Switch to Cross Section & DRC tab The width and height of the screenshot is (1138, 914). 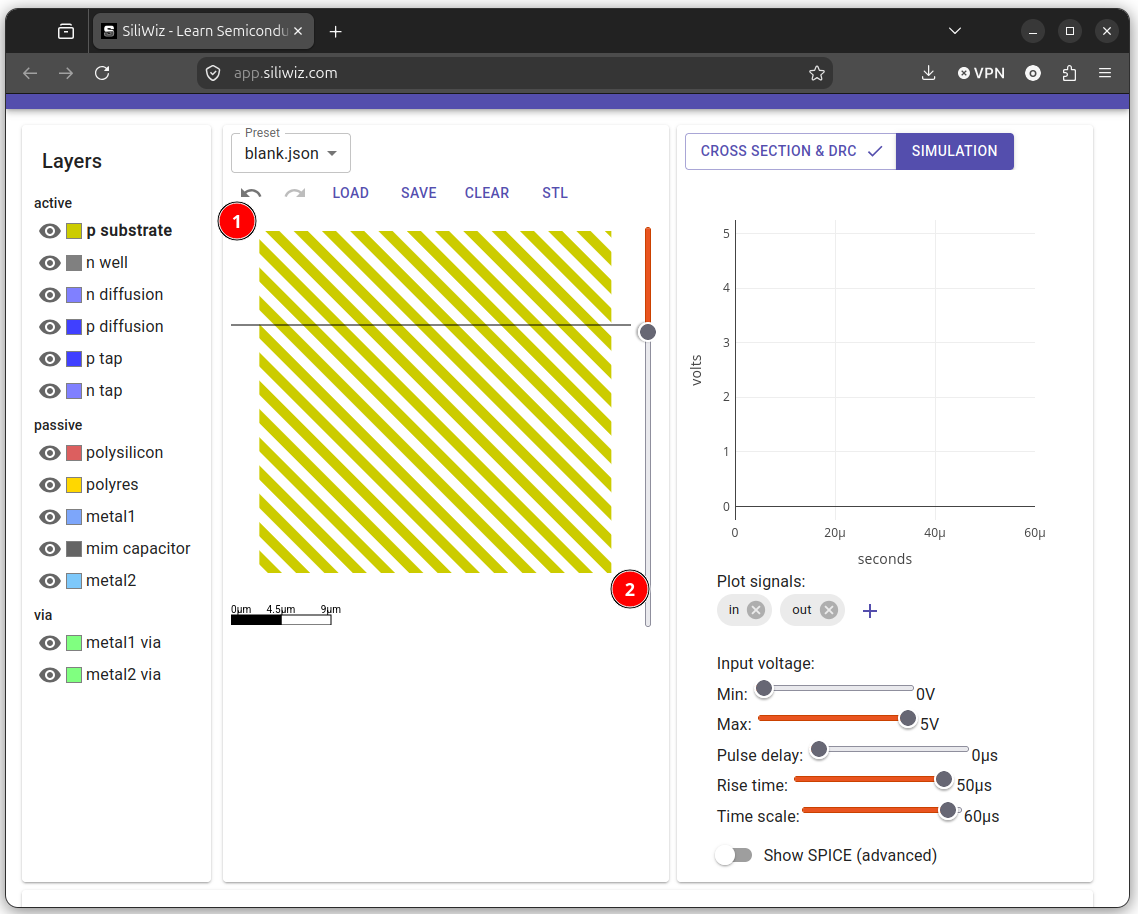coord(790,151)
